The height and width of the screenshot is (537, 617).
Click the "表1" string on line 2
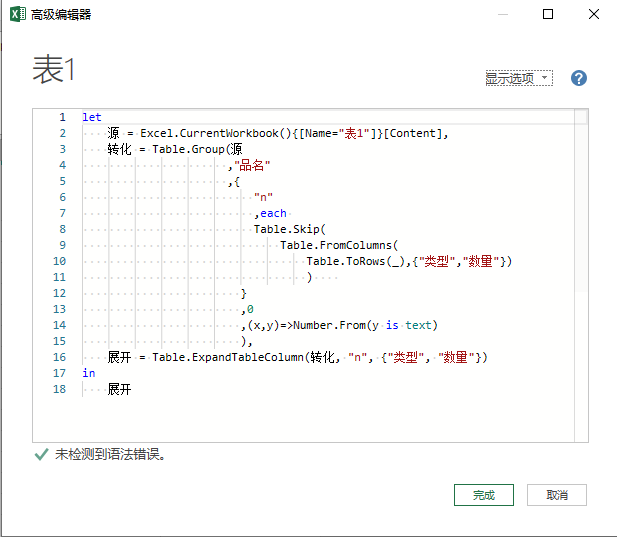coord(354,133)
